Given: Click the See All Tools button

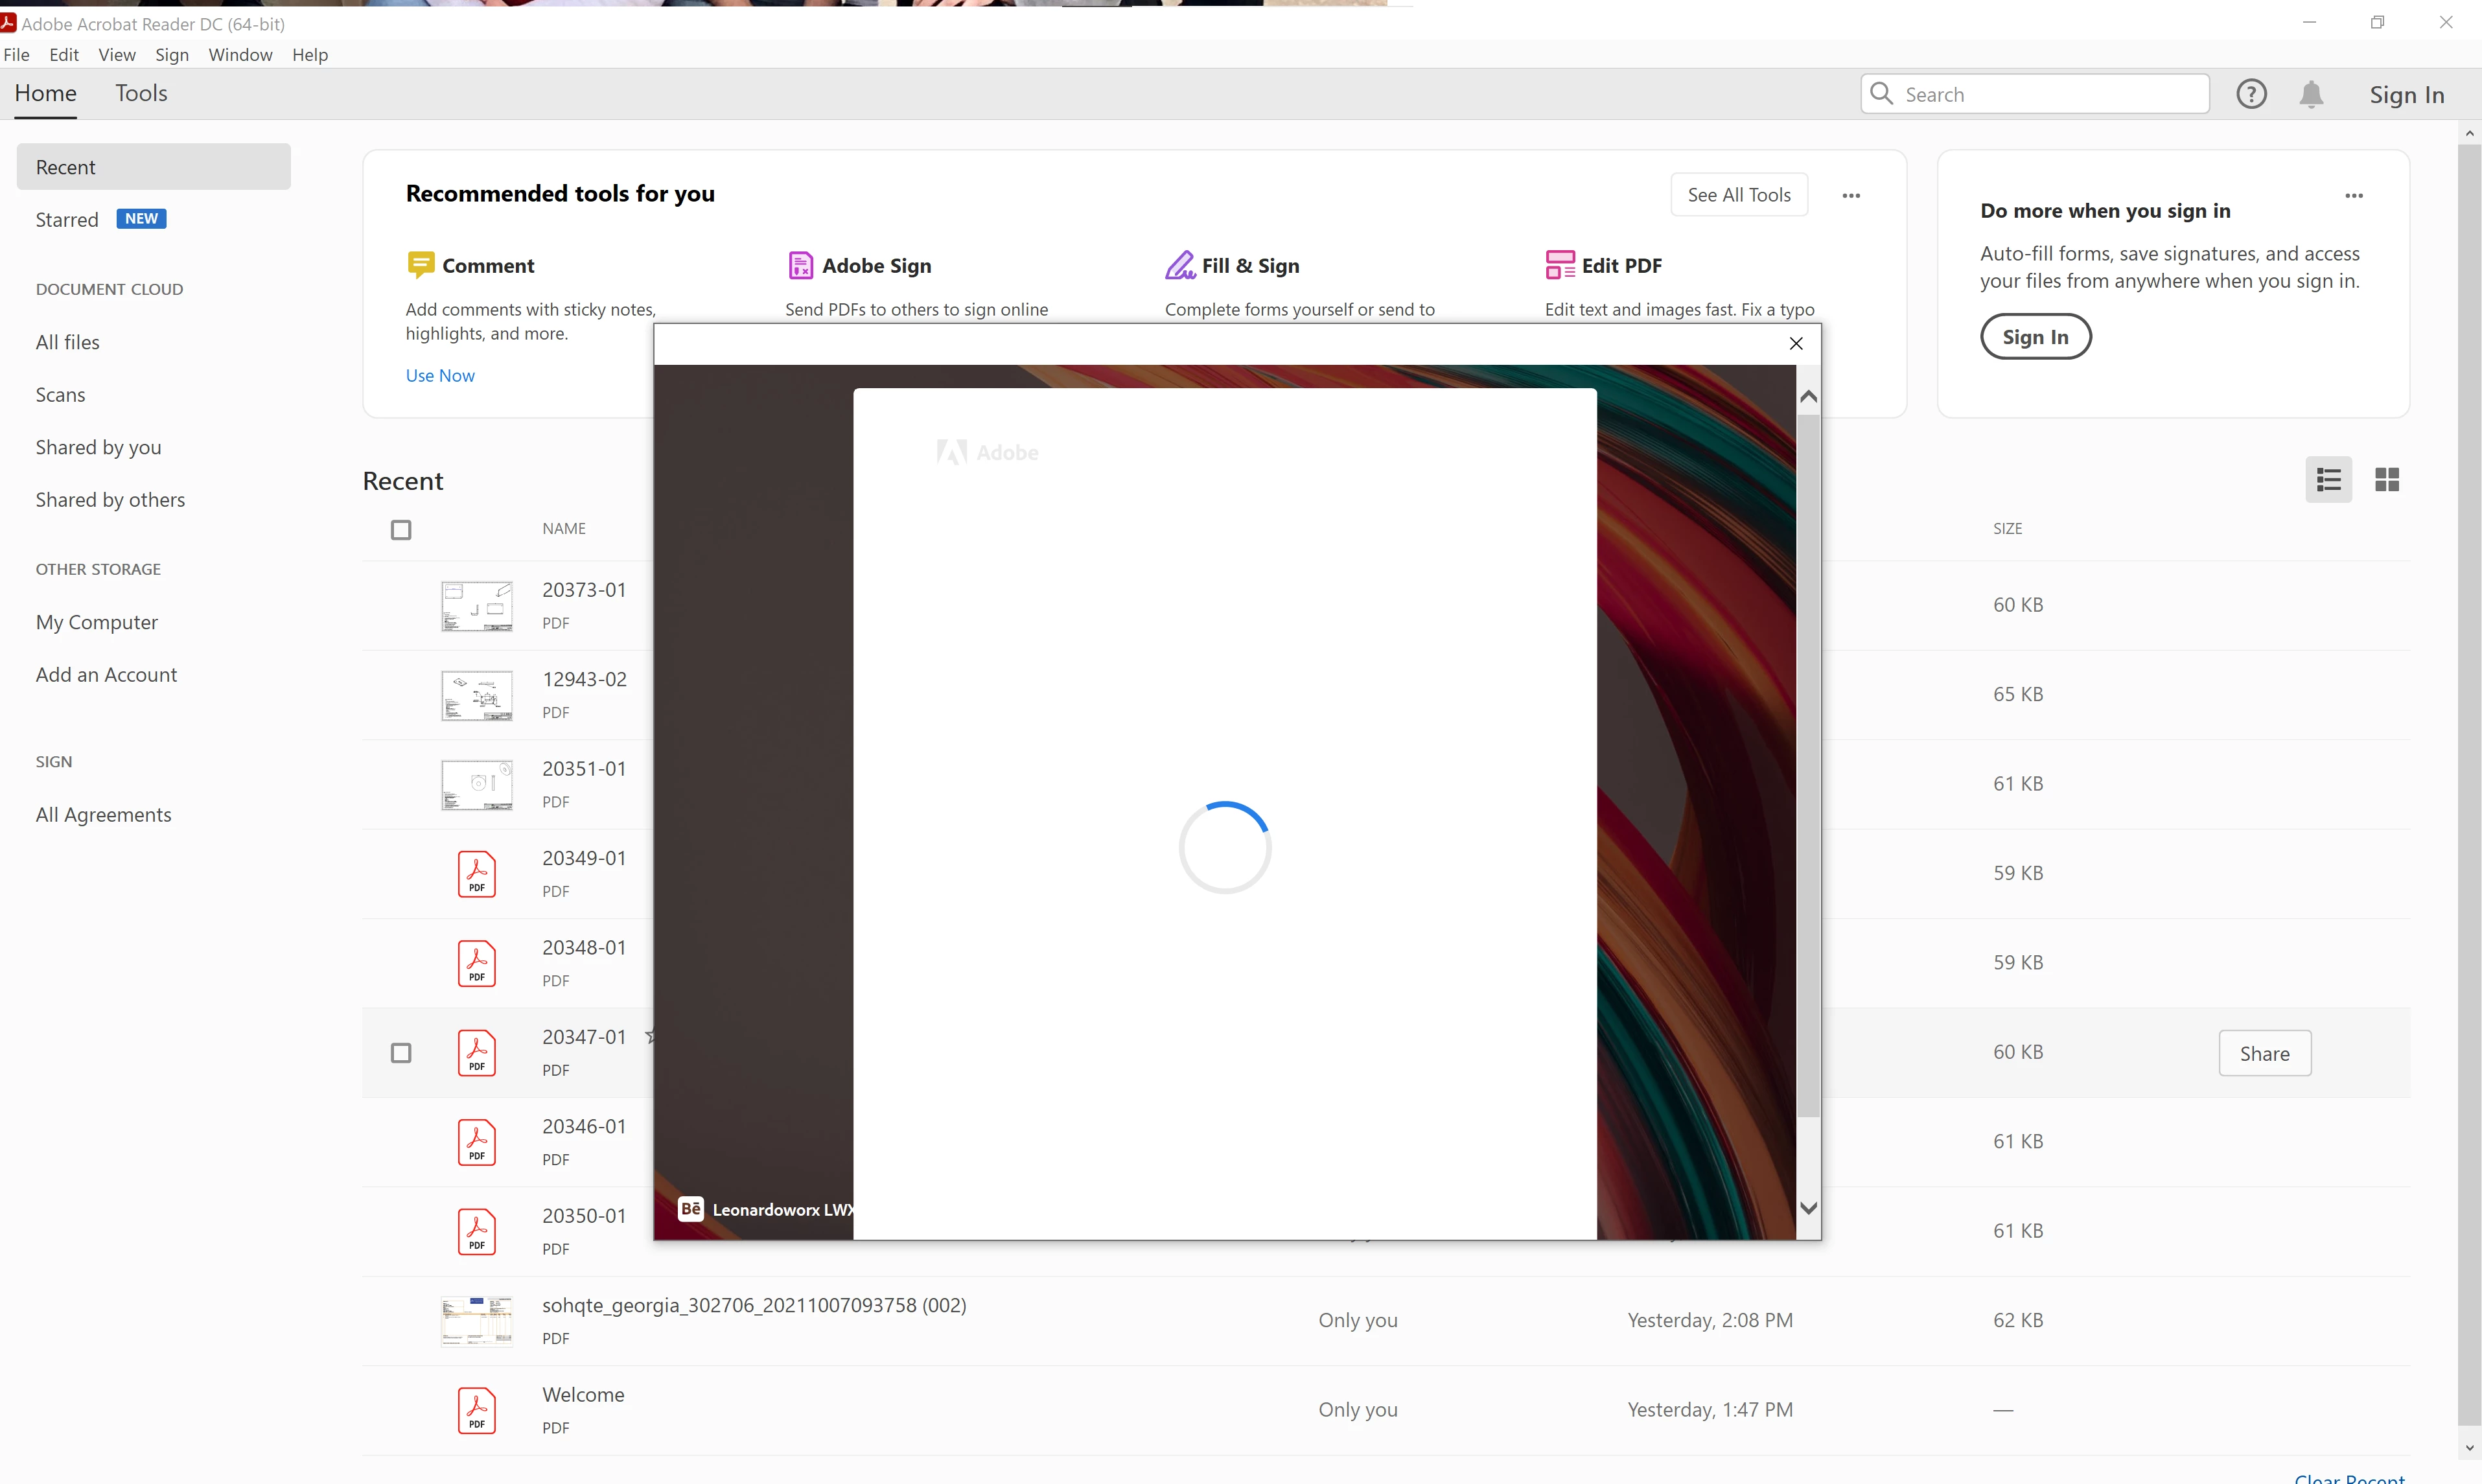Looking at the screenshot, I should pos(1739,195).
